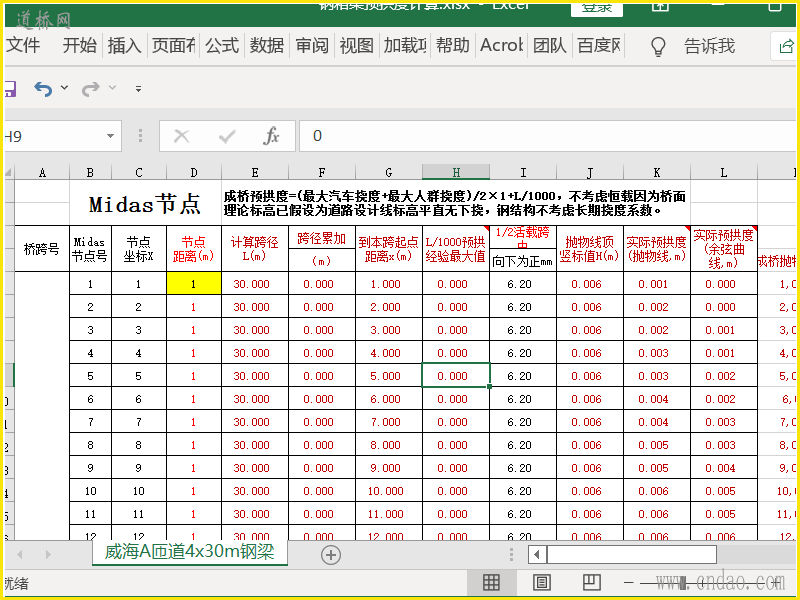Open the 文件 menu tab

point(23,45)
